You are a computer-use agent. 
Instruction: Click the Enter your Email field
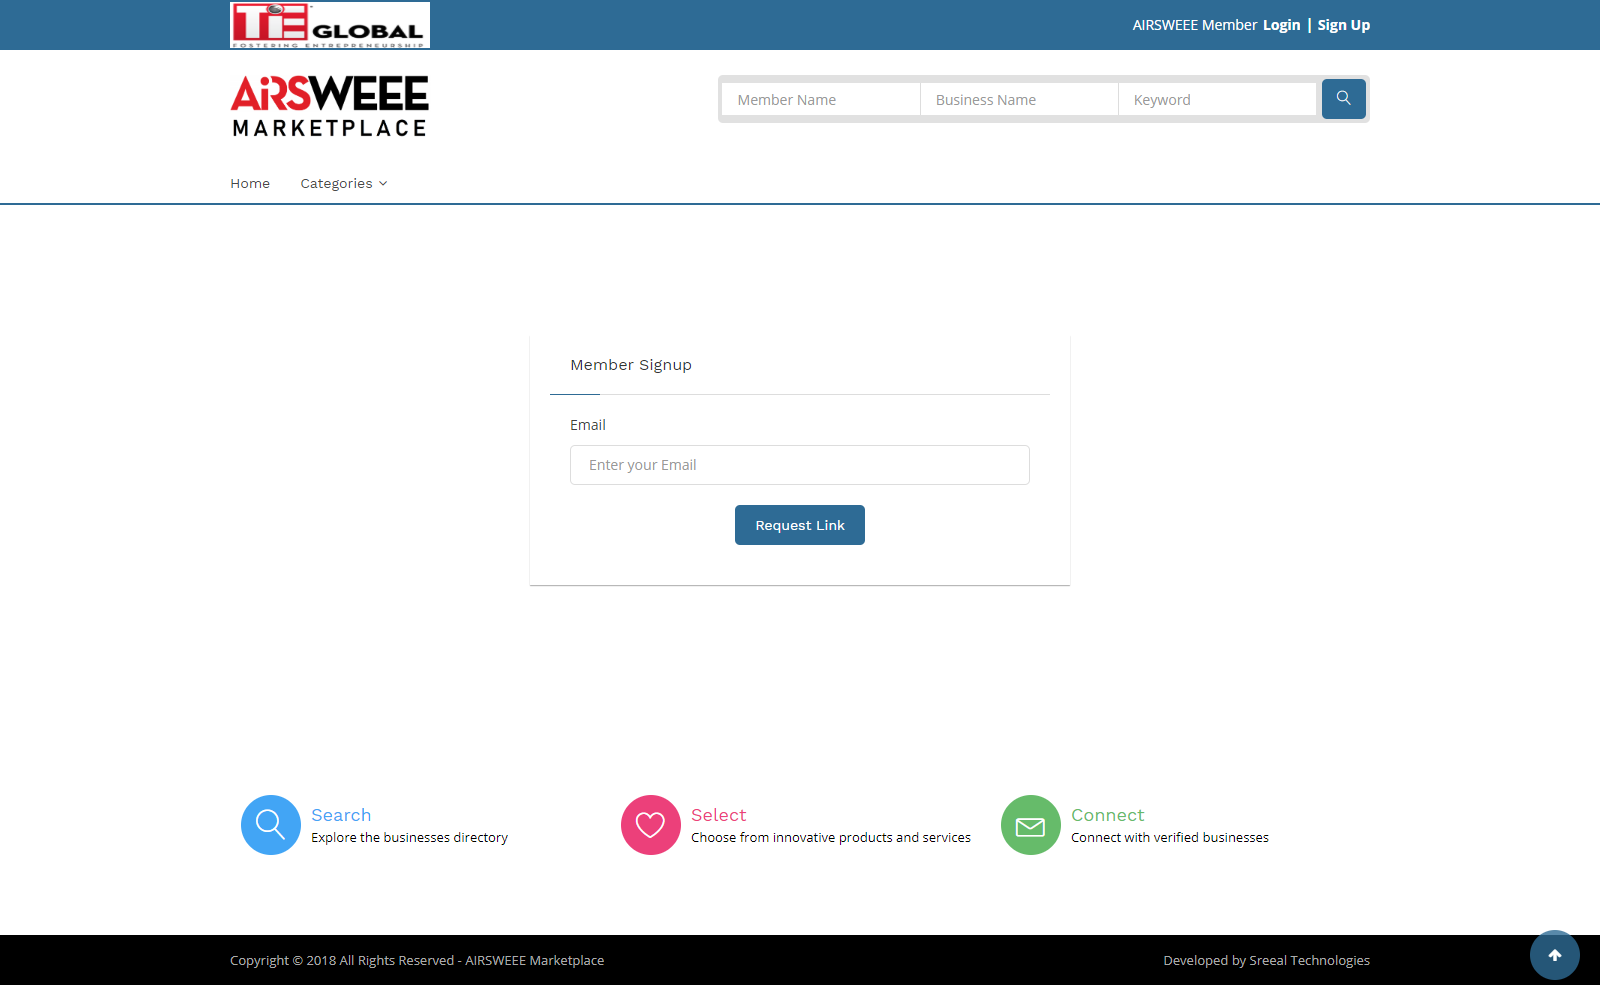(800, 465)
